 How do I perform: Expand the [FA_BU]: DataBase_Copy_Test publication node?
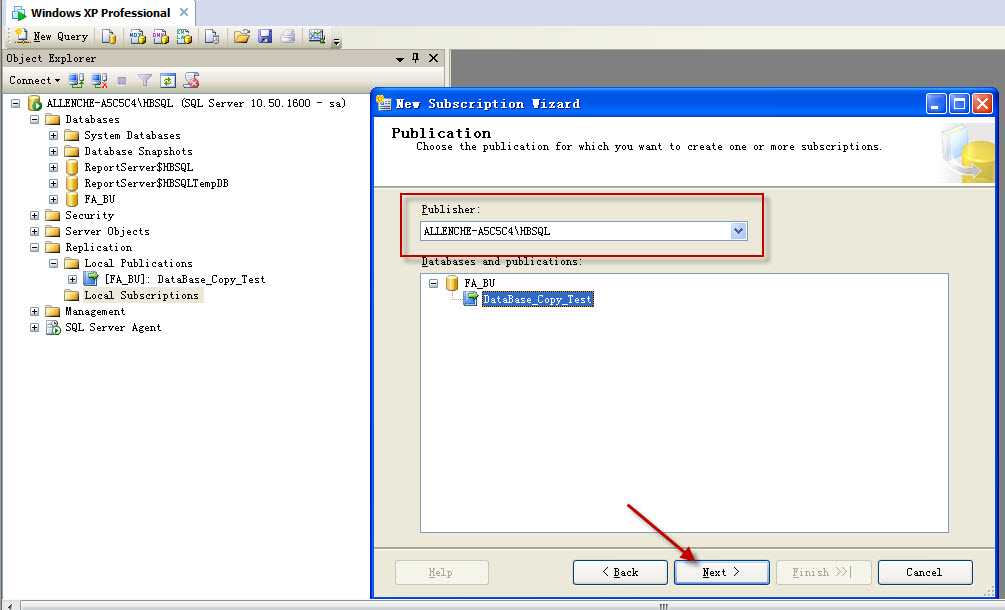coord(72,279)
